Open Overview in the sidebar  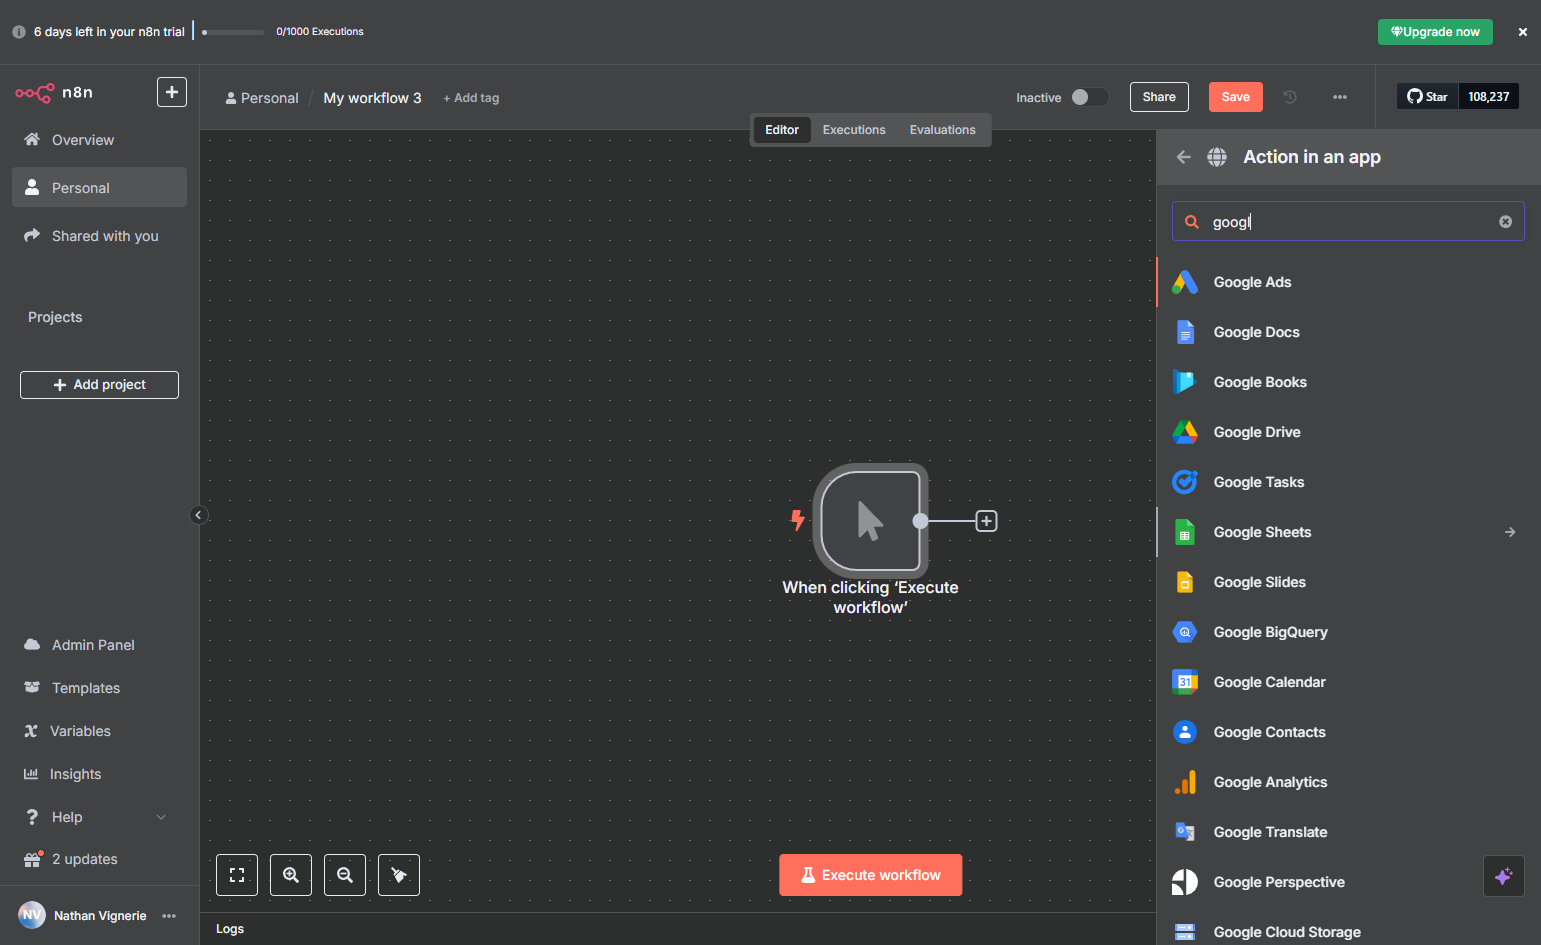coord(99,140)
